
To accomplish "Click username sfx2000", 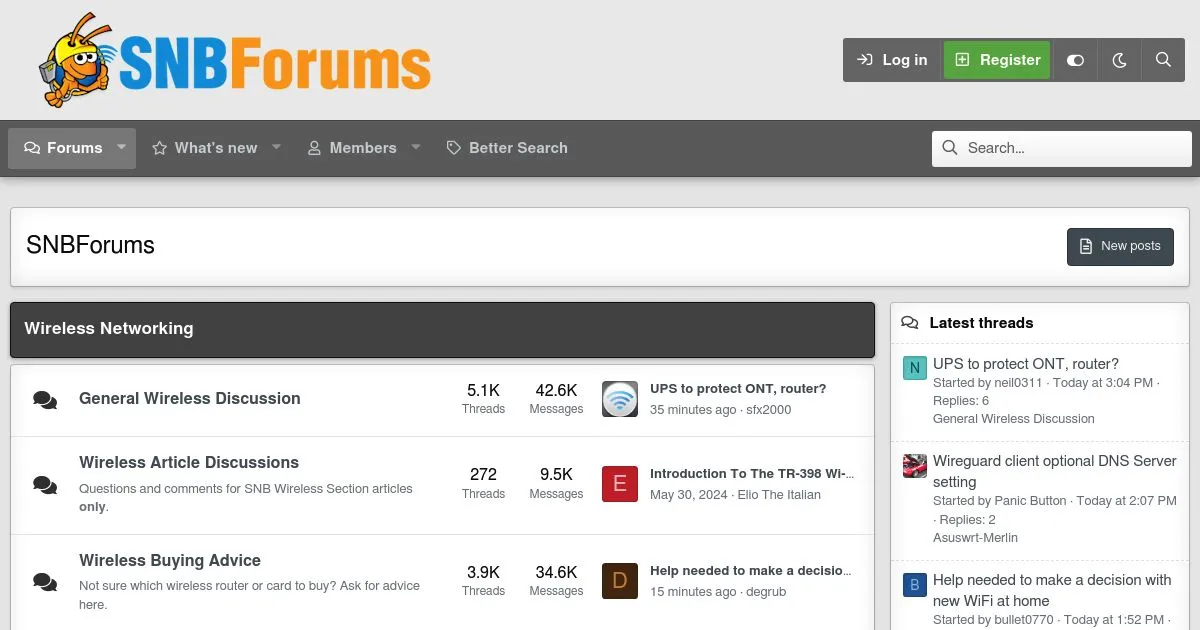I will [x=768, y=409].
